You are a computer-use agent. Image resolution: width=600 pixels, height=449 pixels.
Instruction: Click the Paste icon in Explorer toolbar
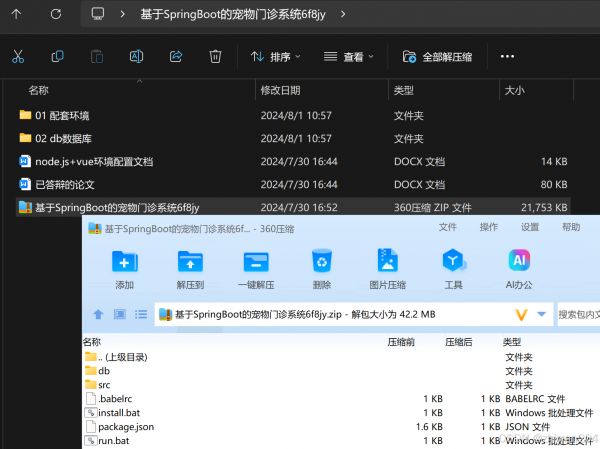[x=97, y=57]
